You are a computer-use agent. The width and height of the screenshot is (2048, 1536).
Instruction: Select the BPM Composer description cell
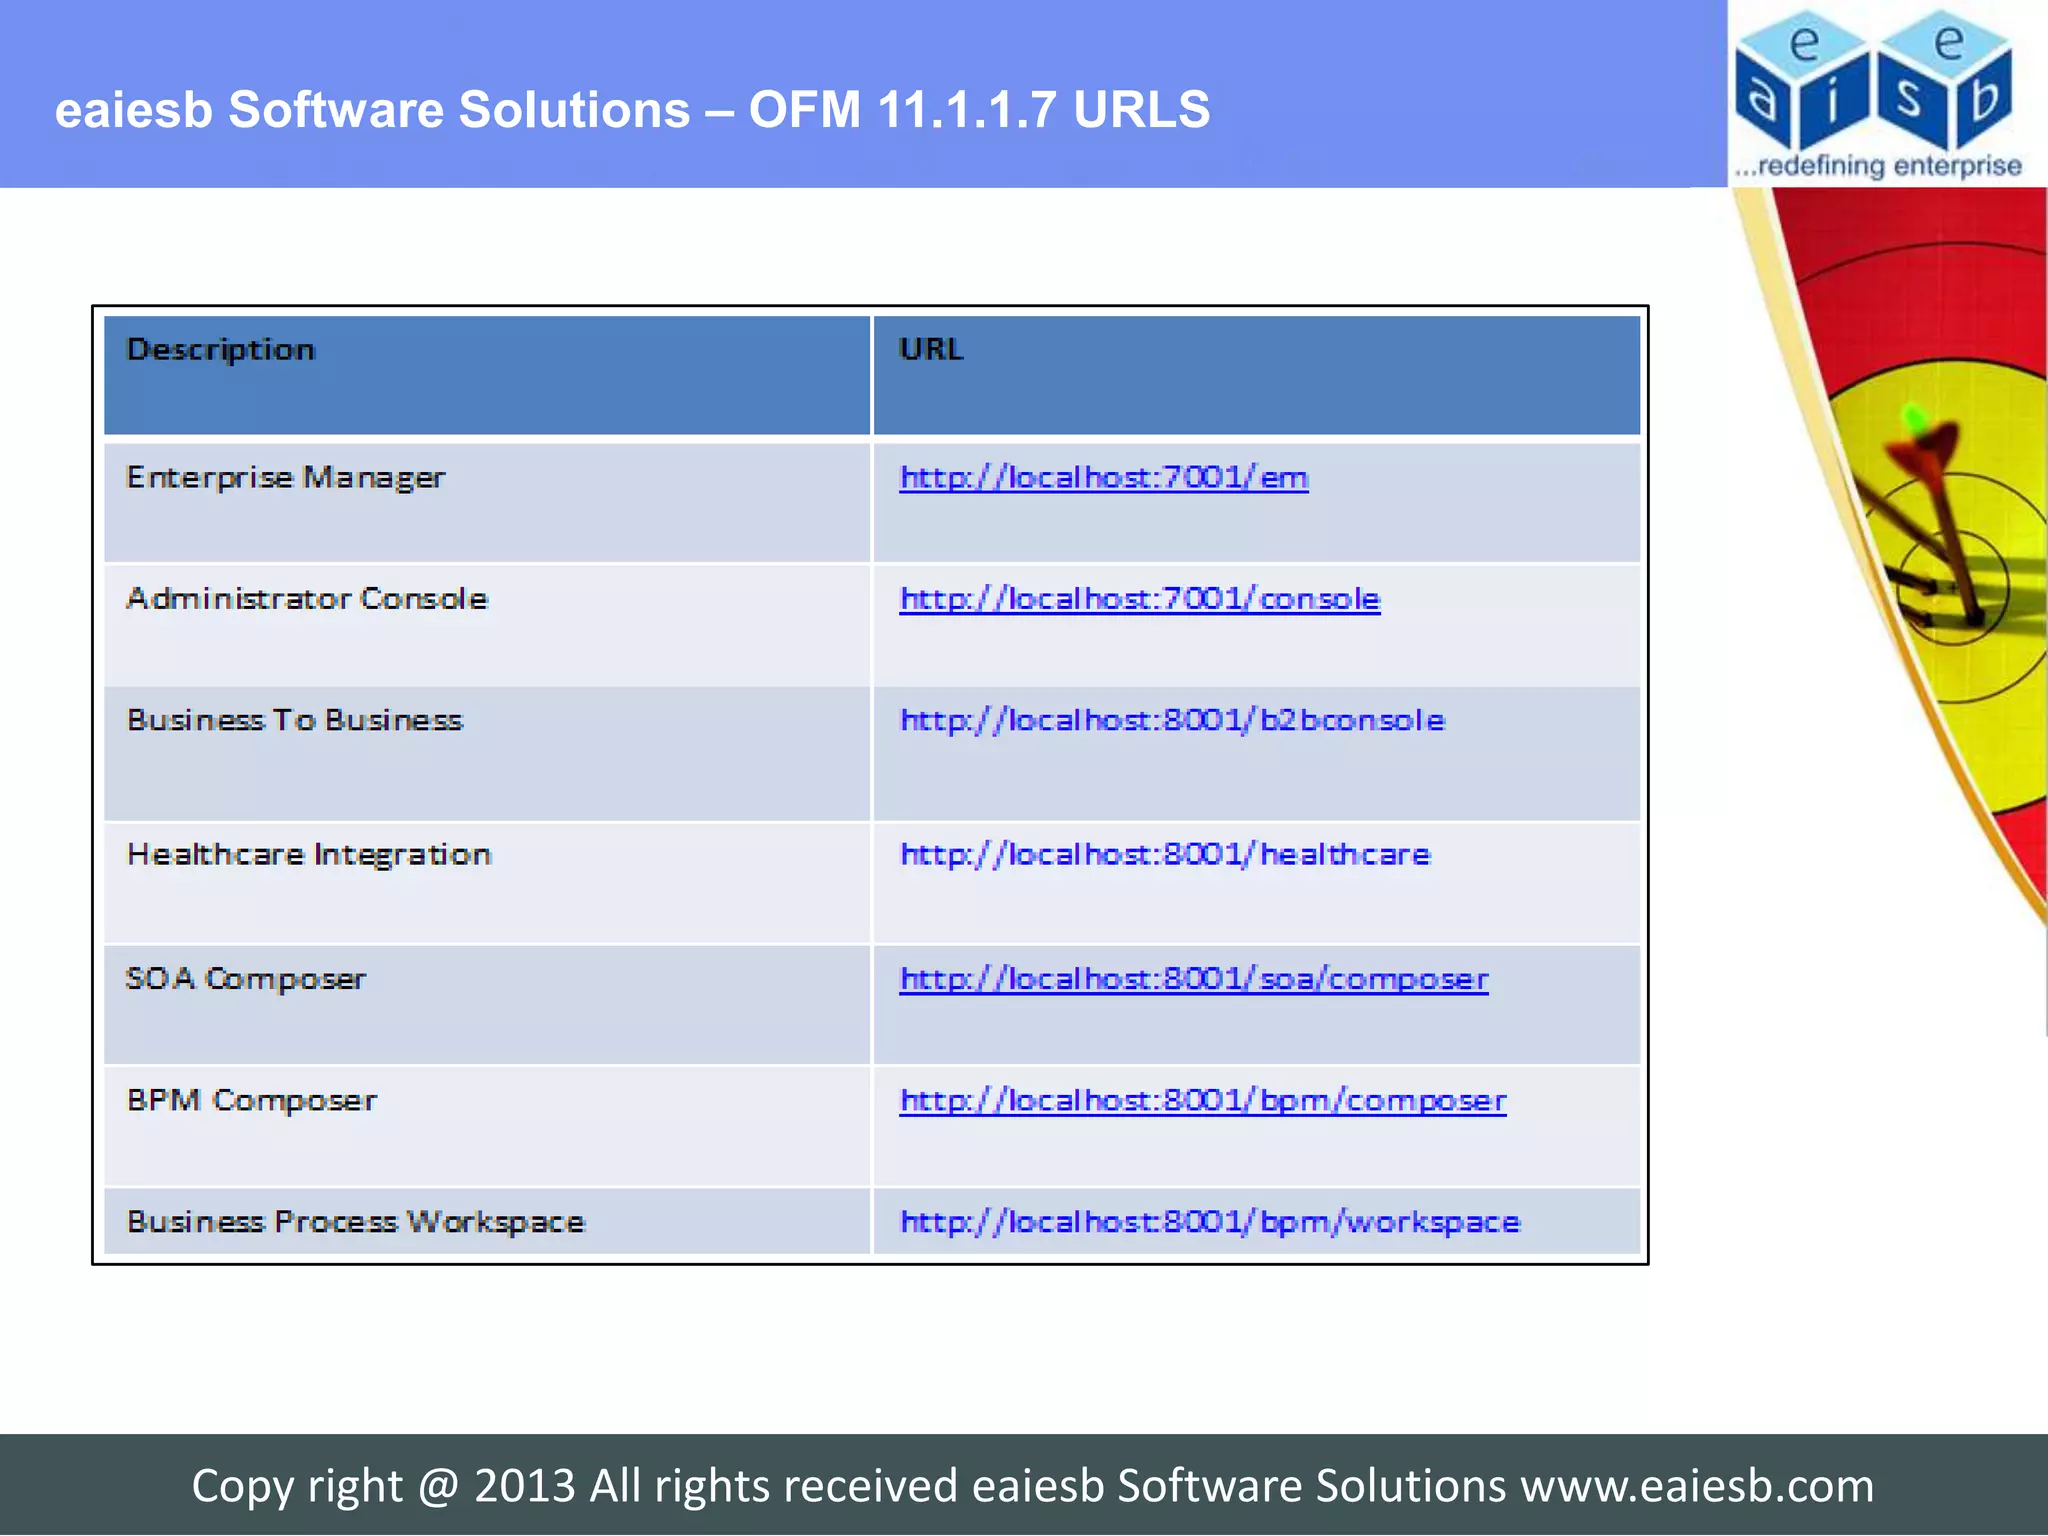pyautogui.click(x=487, y=1127)
